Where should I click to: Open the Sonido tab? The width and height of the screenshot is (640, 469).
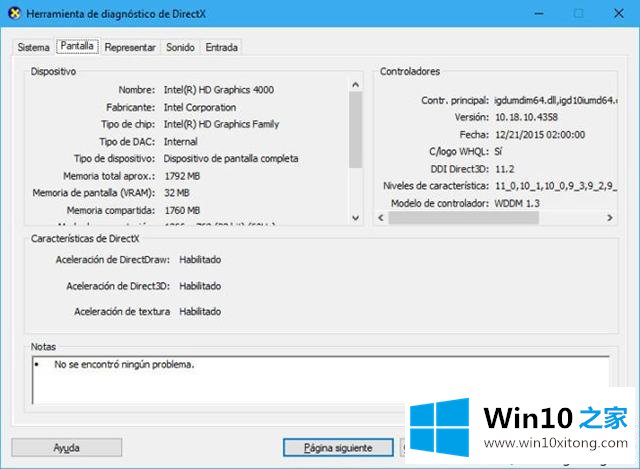180,47
